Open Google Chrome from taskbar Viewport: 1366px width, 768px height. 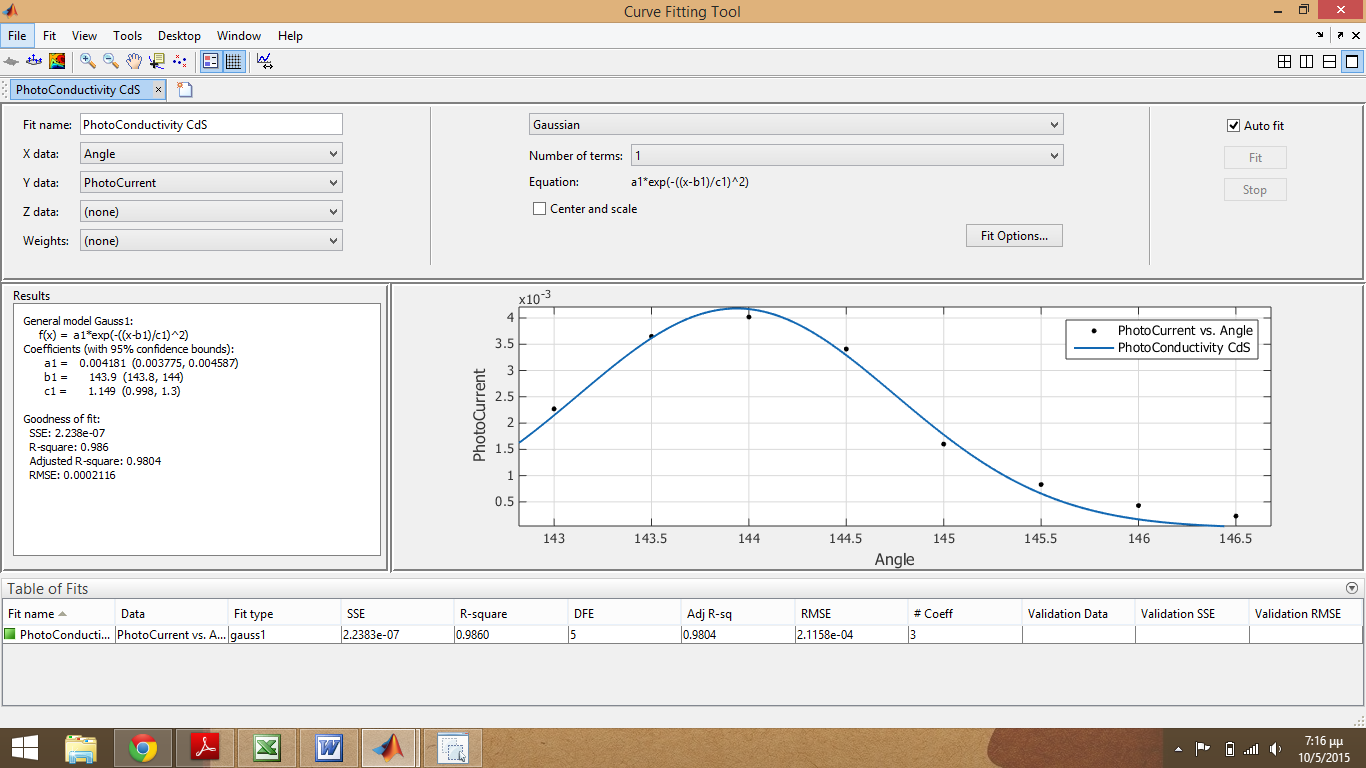coord(143,748)
